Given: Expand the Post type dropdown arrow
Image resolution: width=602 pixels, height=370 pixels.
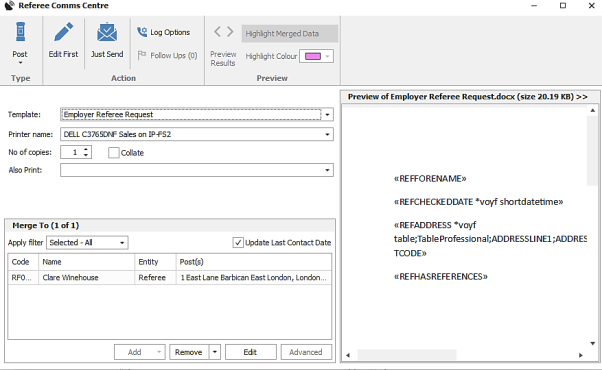Looking at the screenshot, I should pos(20,63).
